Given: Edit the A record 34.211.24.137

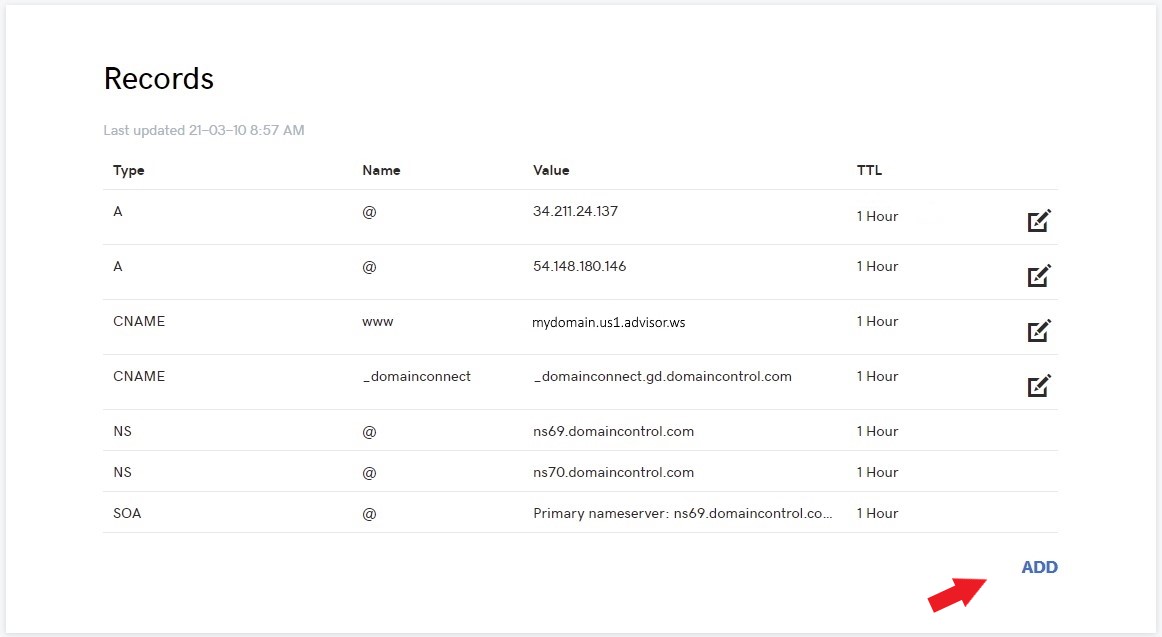Looking at the screenshot, I should 1039,221.
